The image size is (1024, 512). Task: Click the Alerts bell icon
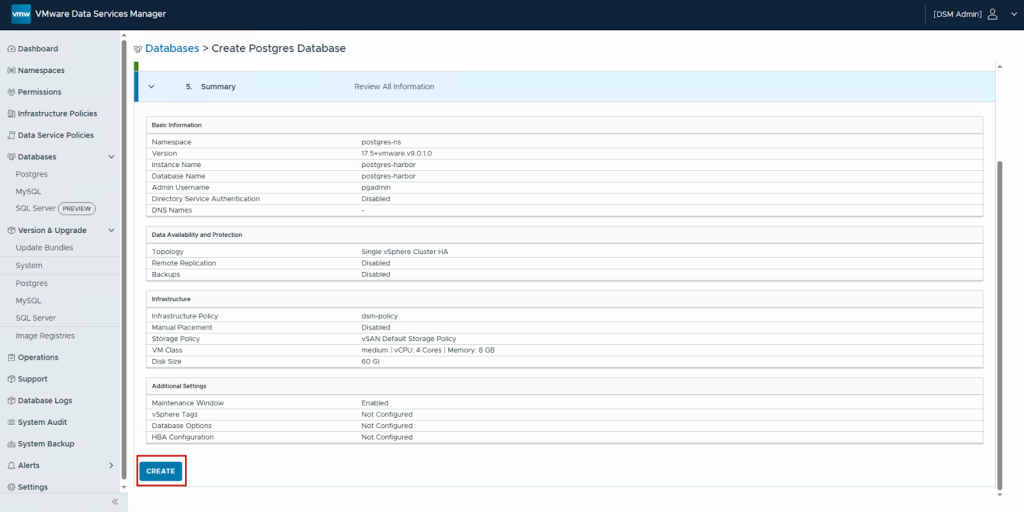pyautogui.click(x=11, y=466)
